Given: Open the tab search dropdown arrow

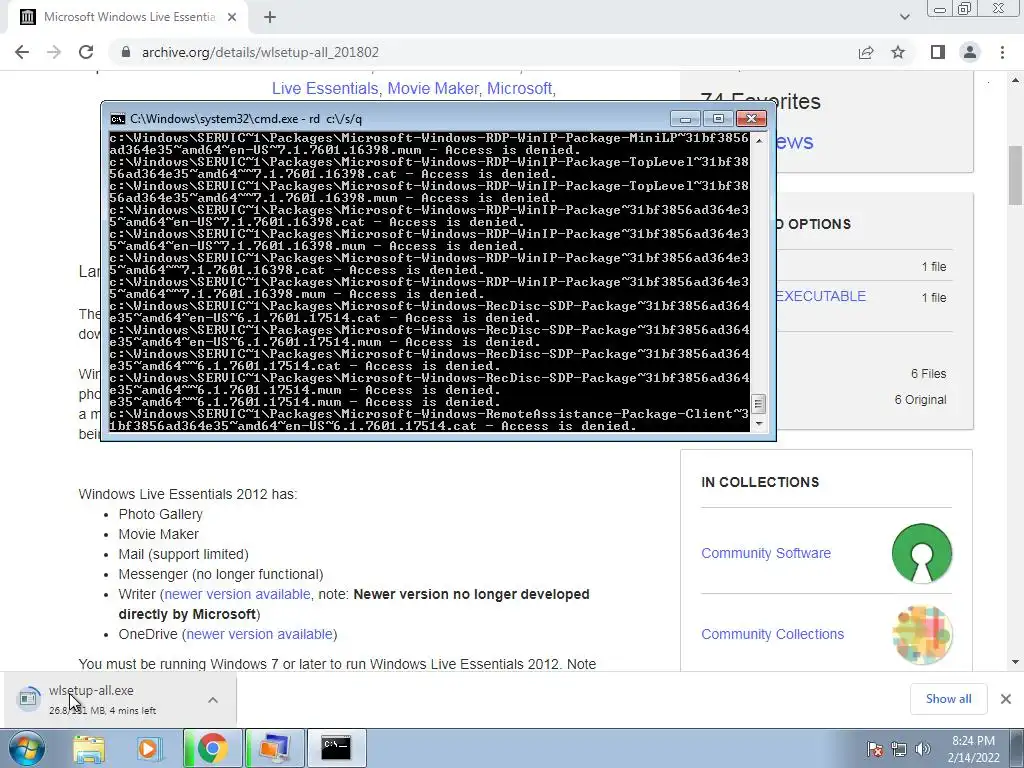Looking at the screenshot, I should [x=904, y=17].
